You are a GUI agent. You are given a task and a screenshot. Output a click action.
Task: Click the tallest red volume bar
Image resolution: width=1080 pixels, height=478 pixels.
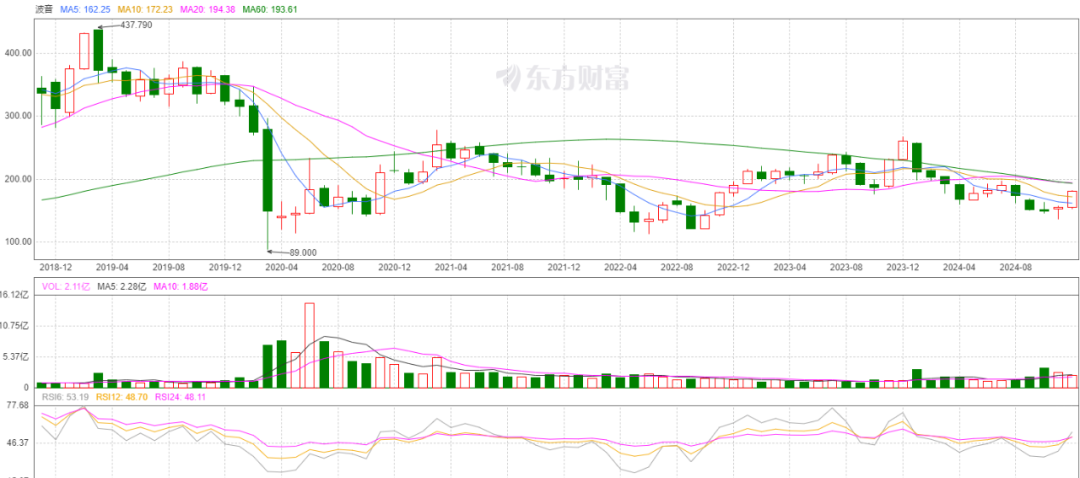click(x=310, y=345)
